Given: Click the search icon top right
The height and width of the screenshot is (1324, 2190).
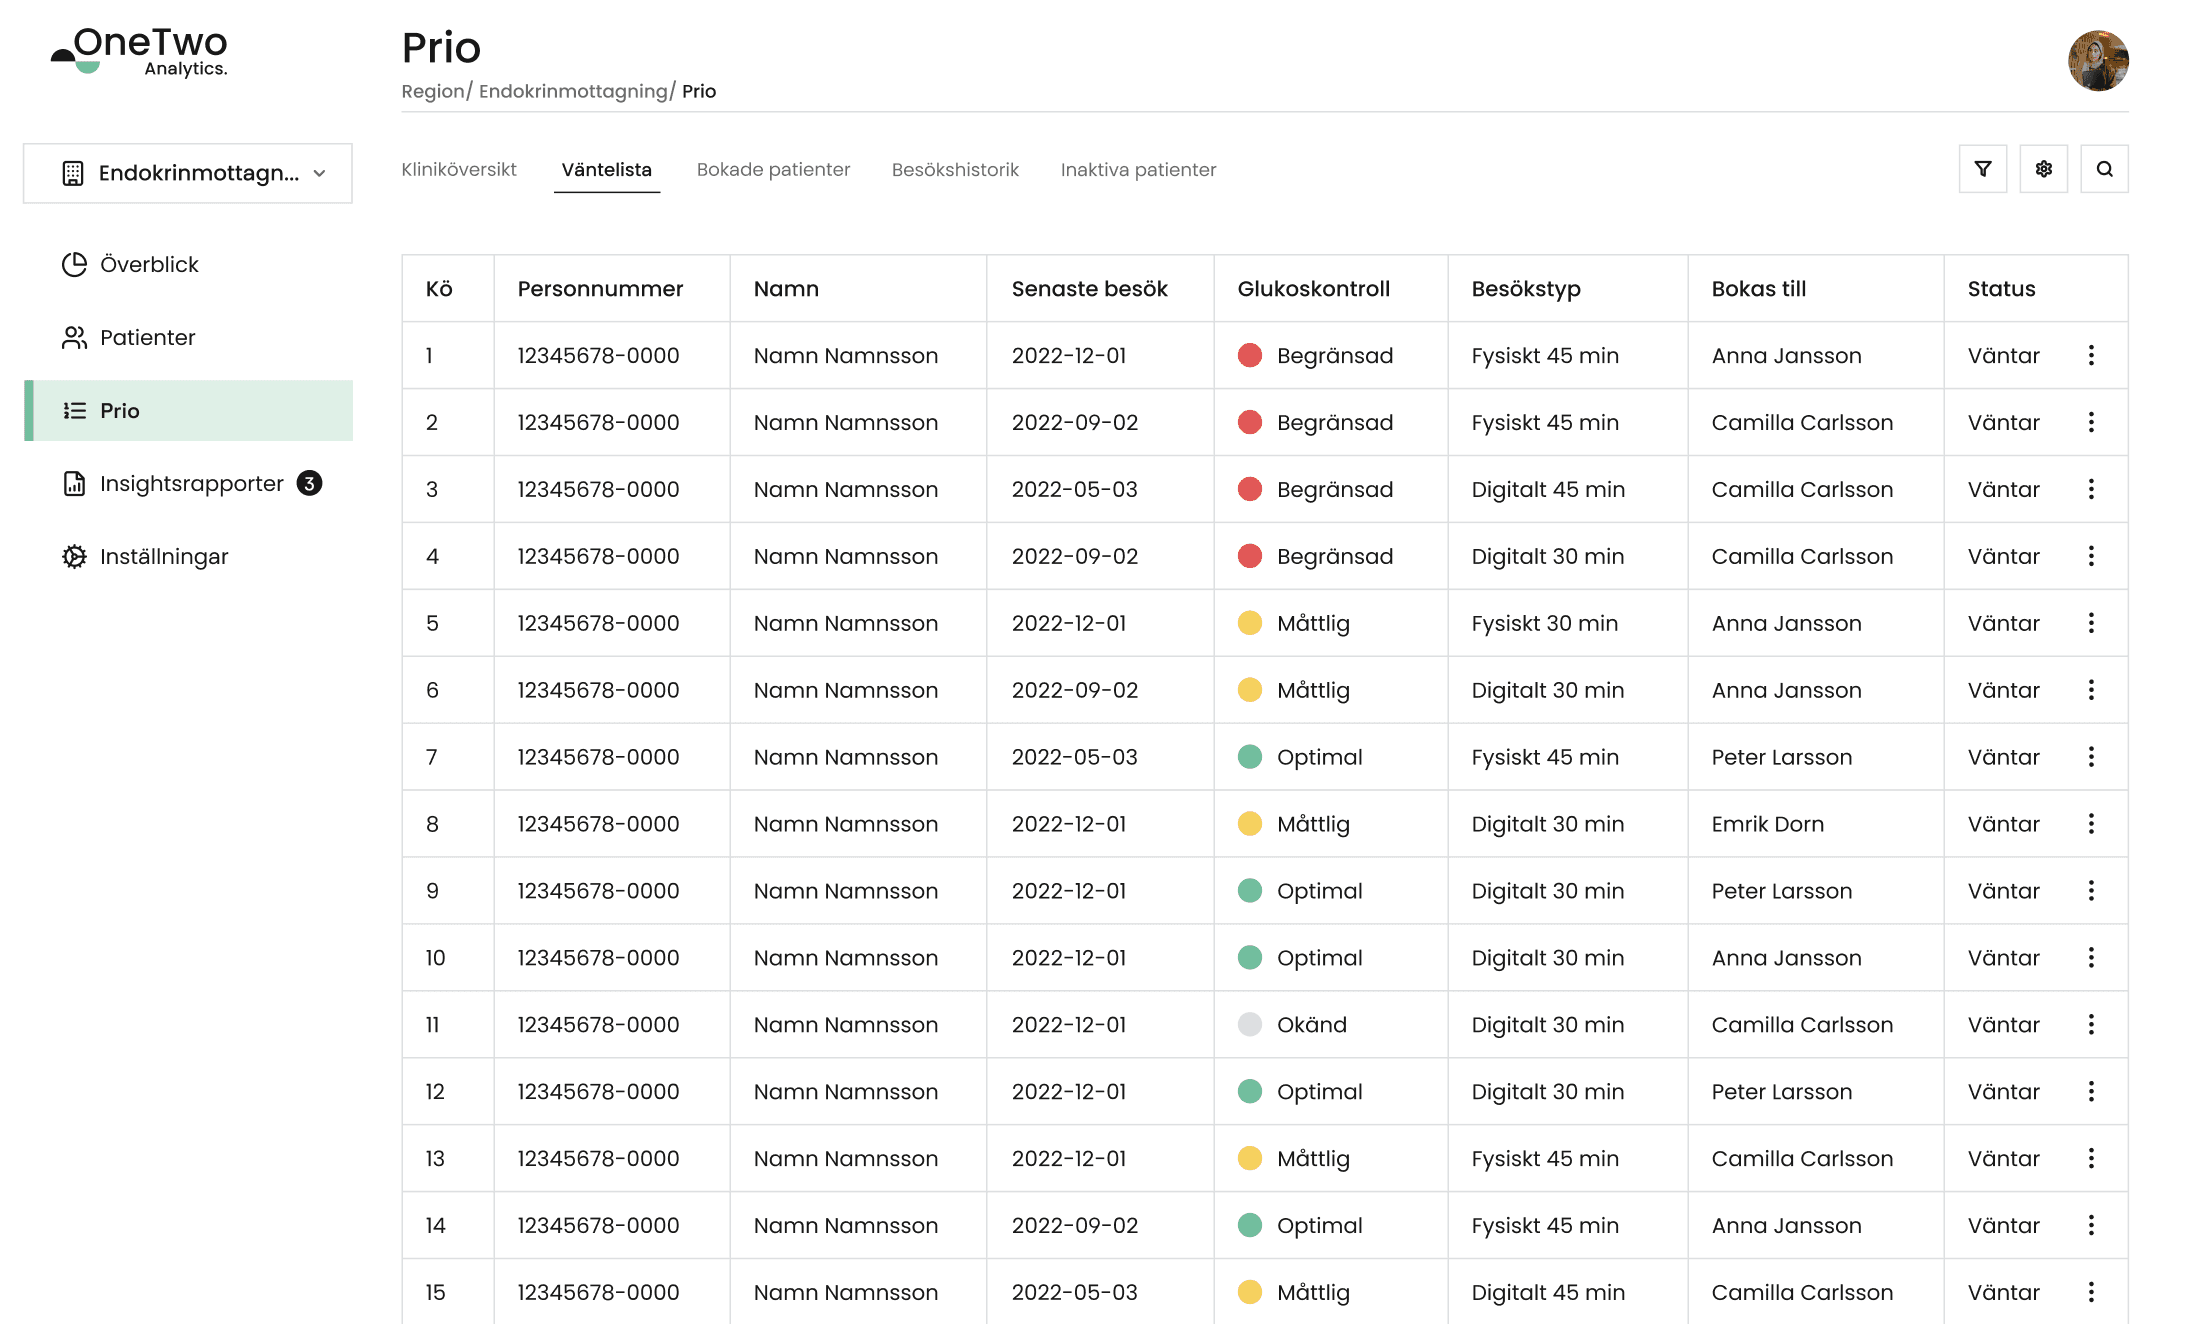Looking at the screenshot, I should [2104, 169].
